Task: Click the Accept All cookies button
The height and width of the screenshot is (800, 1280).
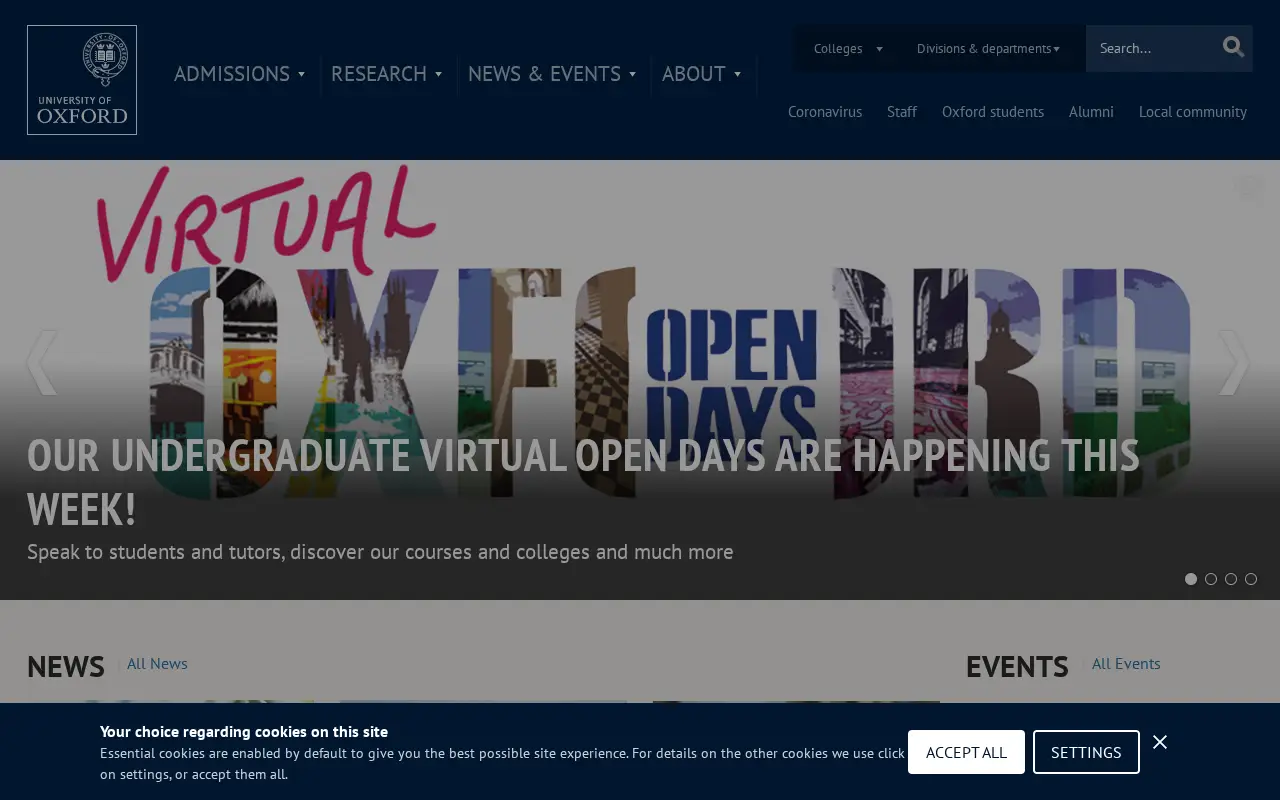Action: click(966, 752)
